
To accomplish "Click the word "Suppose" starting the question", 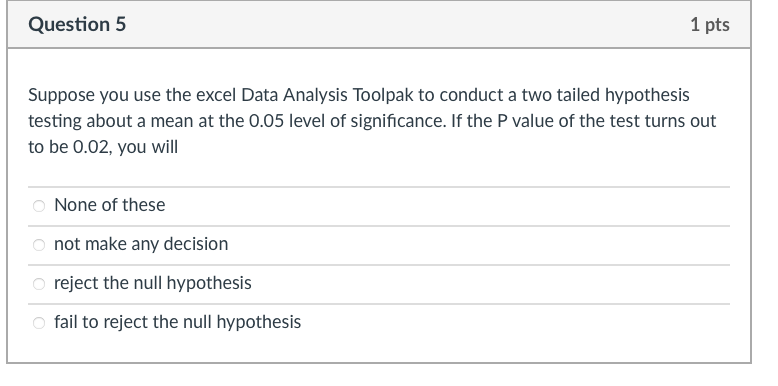I will click(62, 95).
